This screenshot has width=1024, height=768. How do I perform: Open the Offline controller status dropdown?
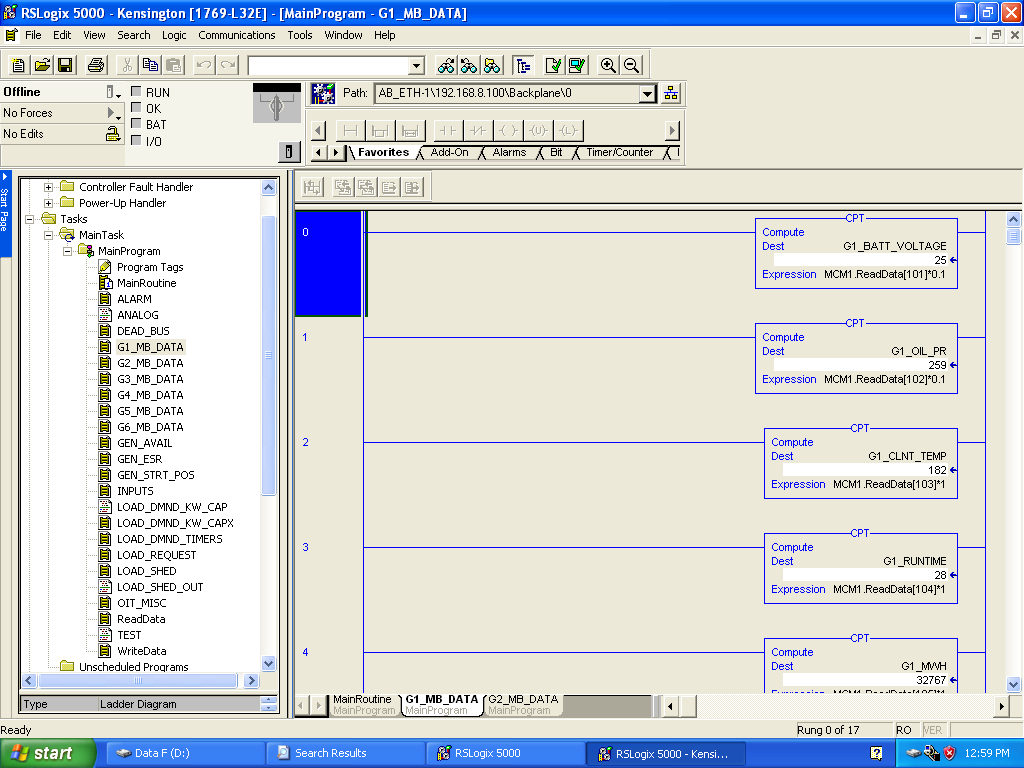(x=114, y=93)
